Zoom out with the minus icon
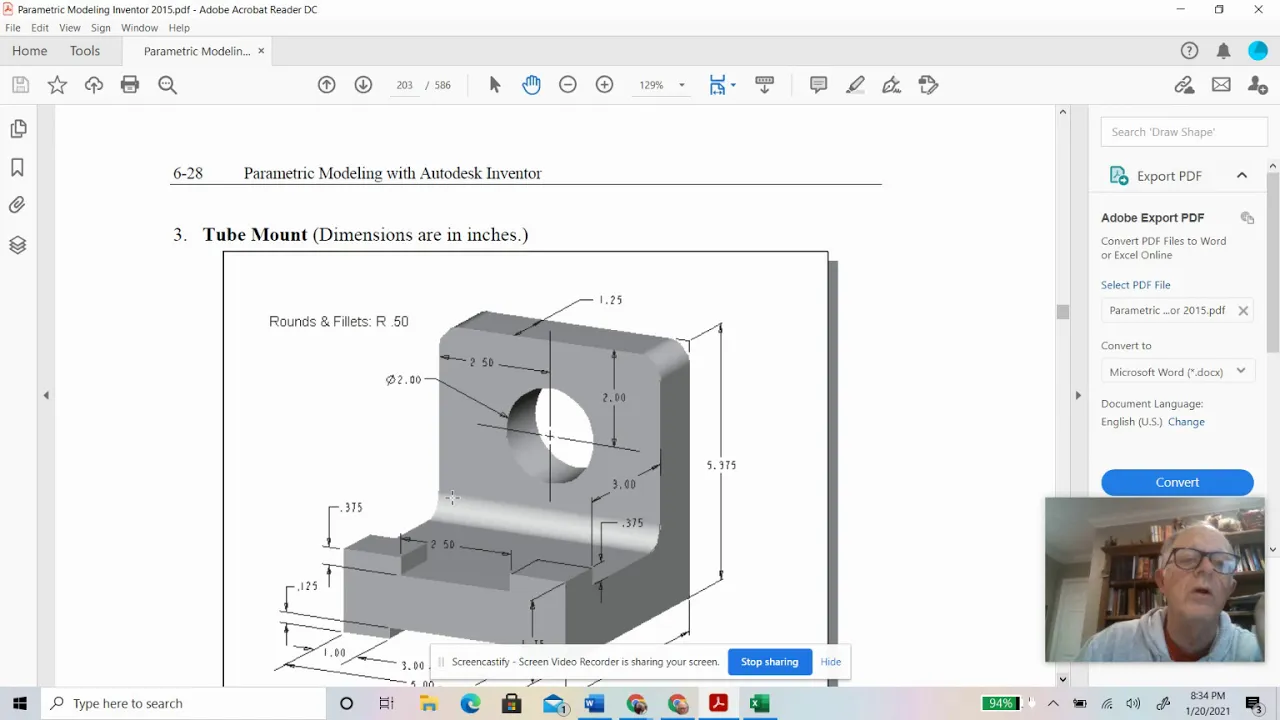 [x=568, y=85]
